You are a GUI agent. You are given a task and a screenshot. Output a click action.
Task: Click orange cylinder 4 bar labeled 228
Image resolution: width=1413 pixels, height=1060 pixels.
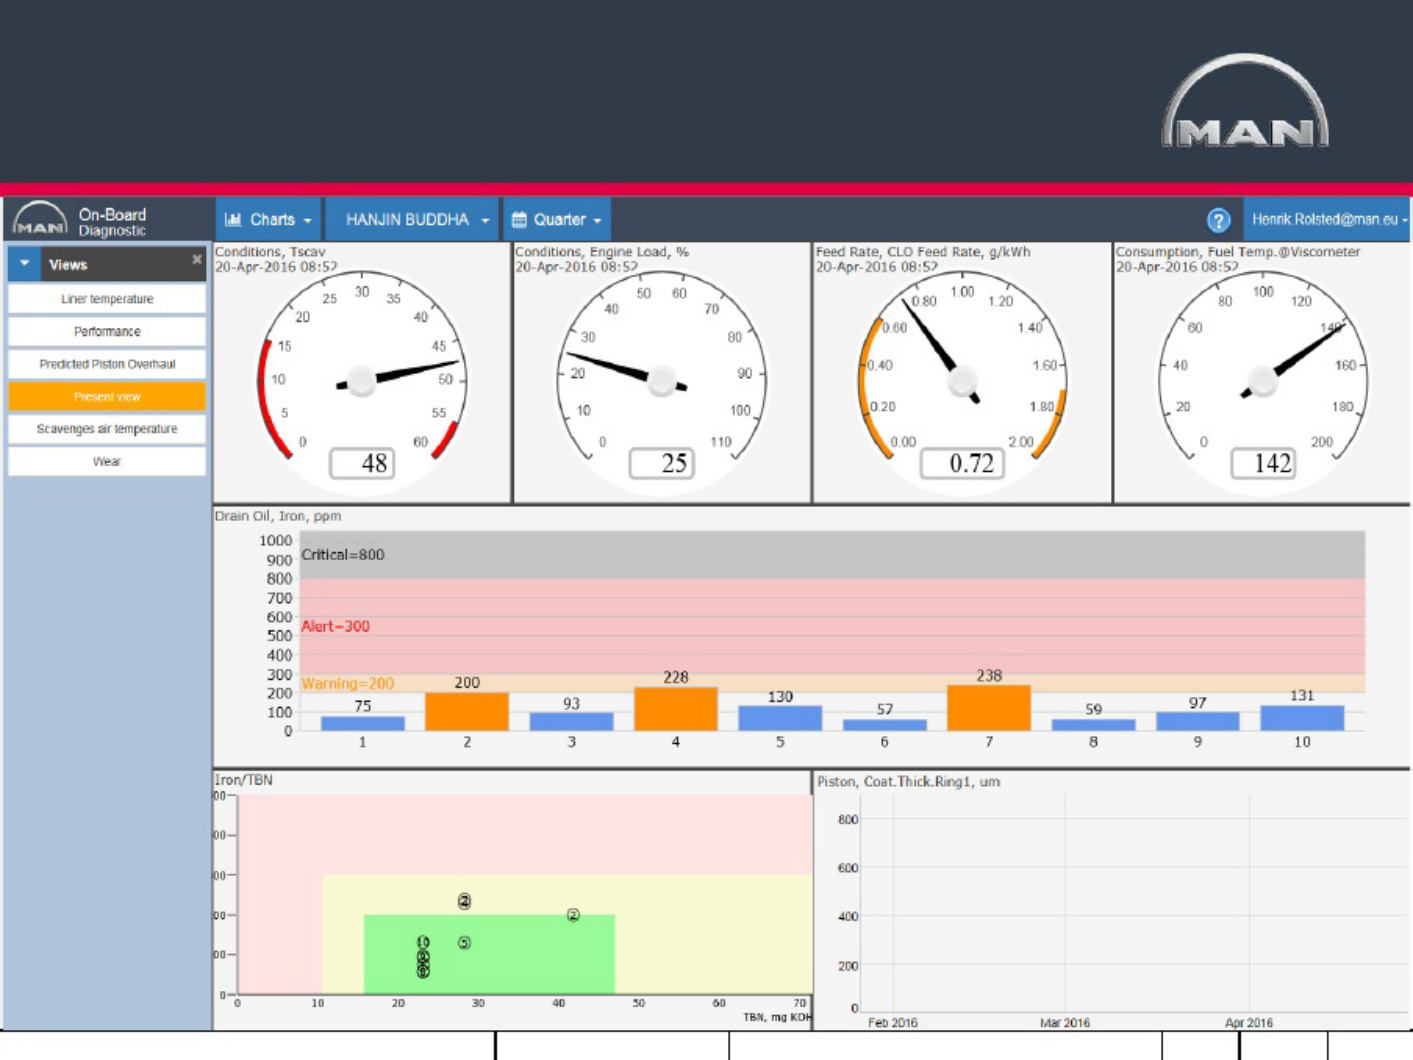[676, 709]
